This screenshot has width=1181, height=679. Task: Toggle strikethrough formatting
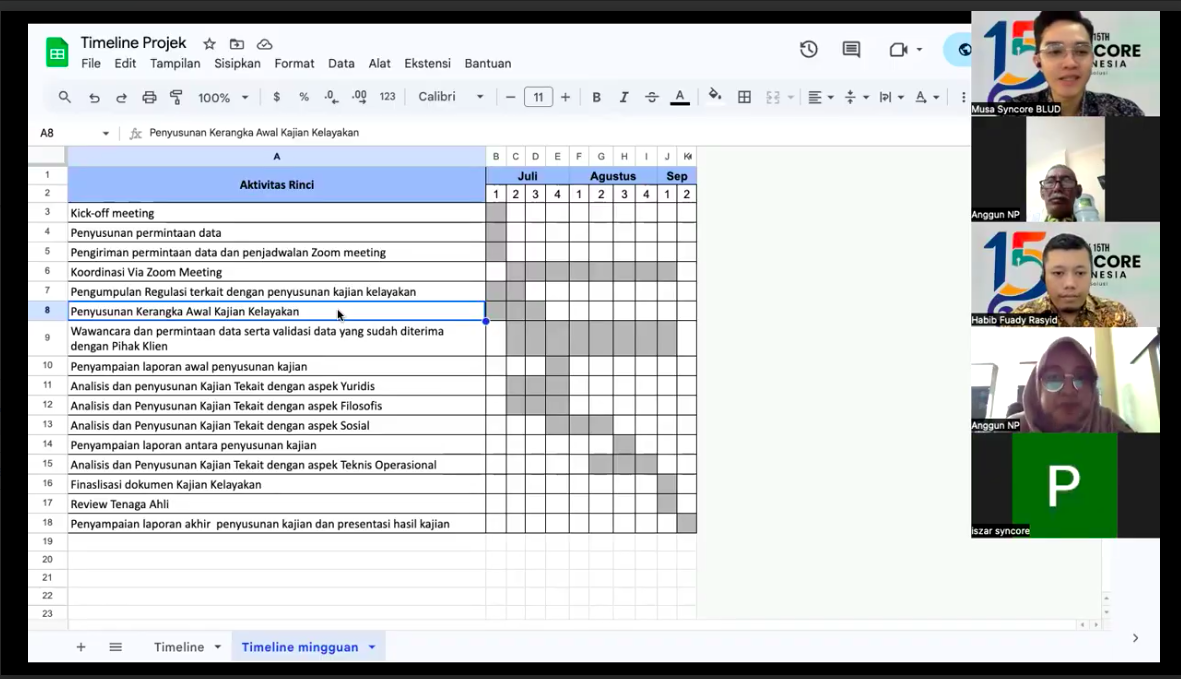pyautogui.click(x=651, y=97)
